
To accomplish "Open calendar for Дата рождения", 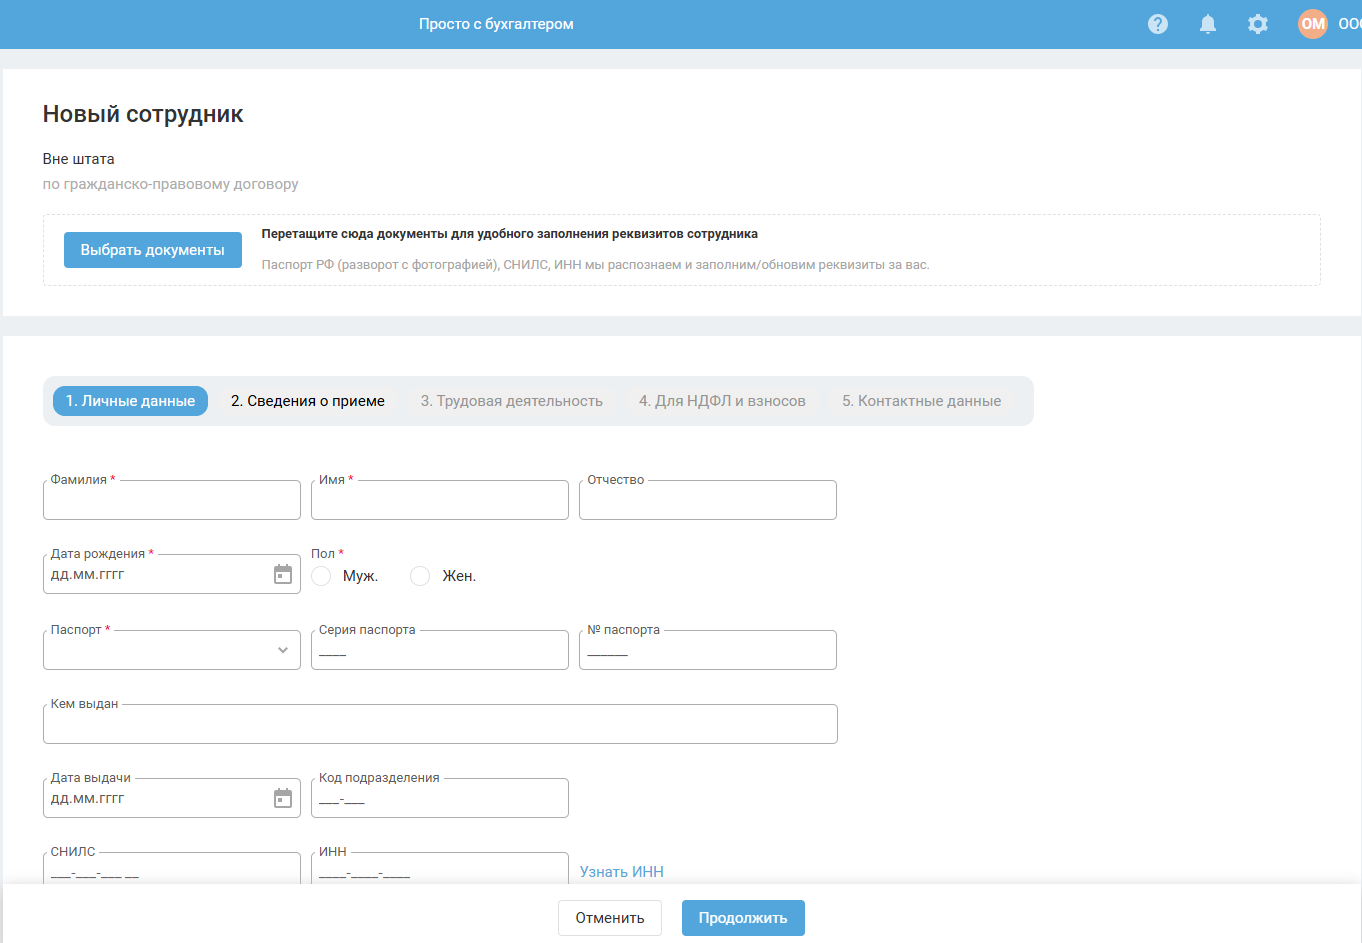I will click(283, 574).
